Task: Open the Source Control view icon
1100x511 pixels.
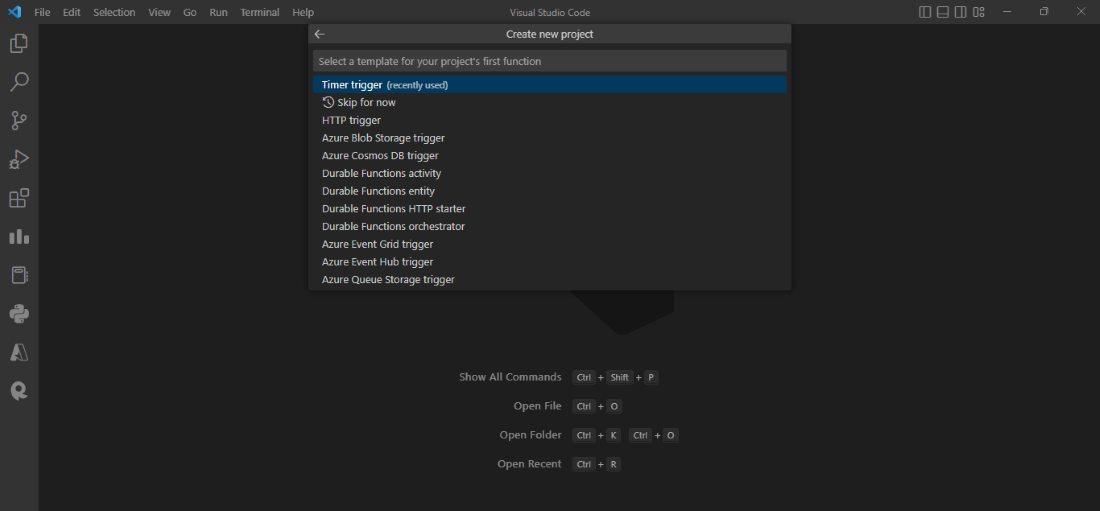Action: 19,121
